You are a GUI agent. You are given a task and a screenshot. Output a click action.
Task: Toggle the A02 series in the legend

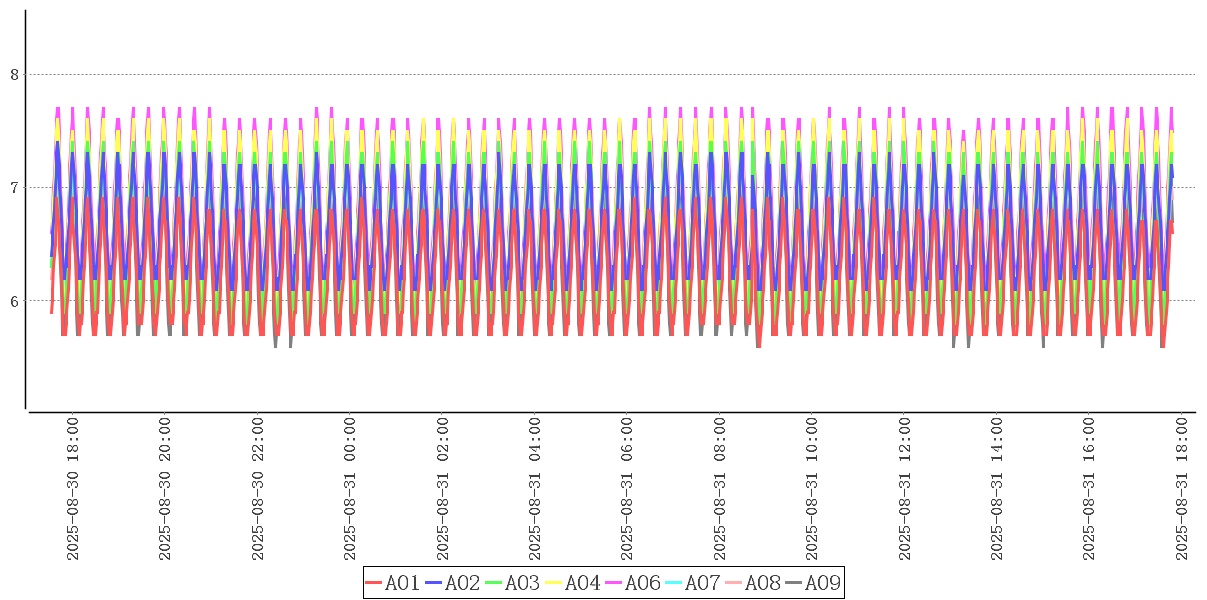coord(461,583)
